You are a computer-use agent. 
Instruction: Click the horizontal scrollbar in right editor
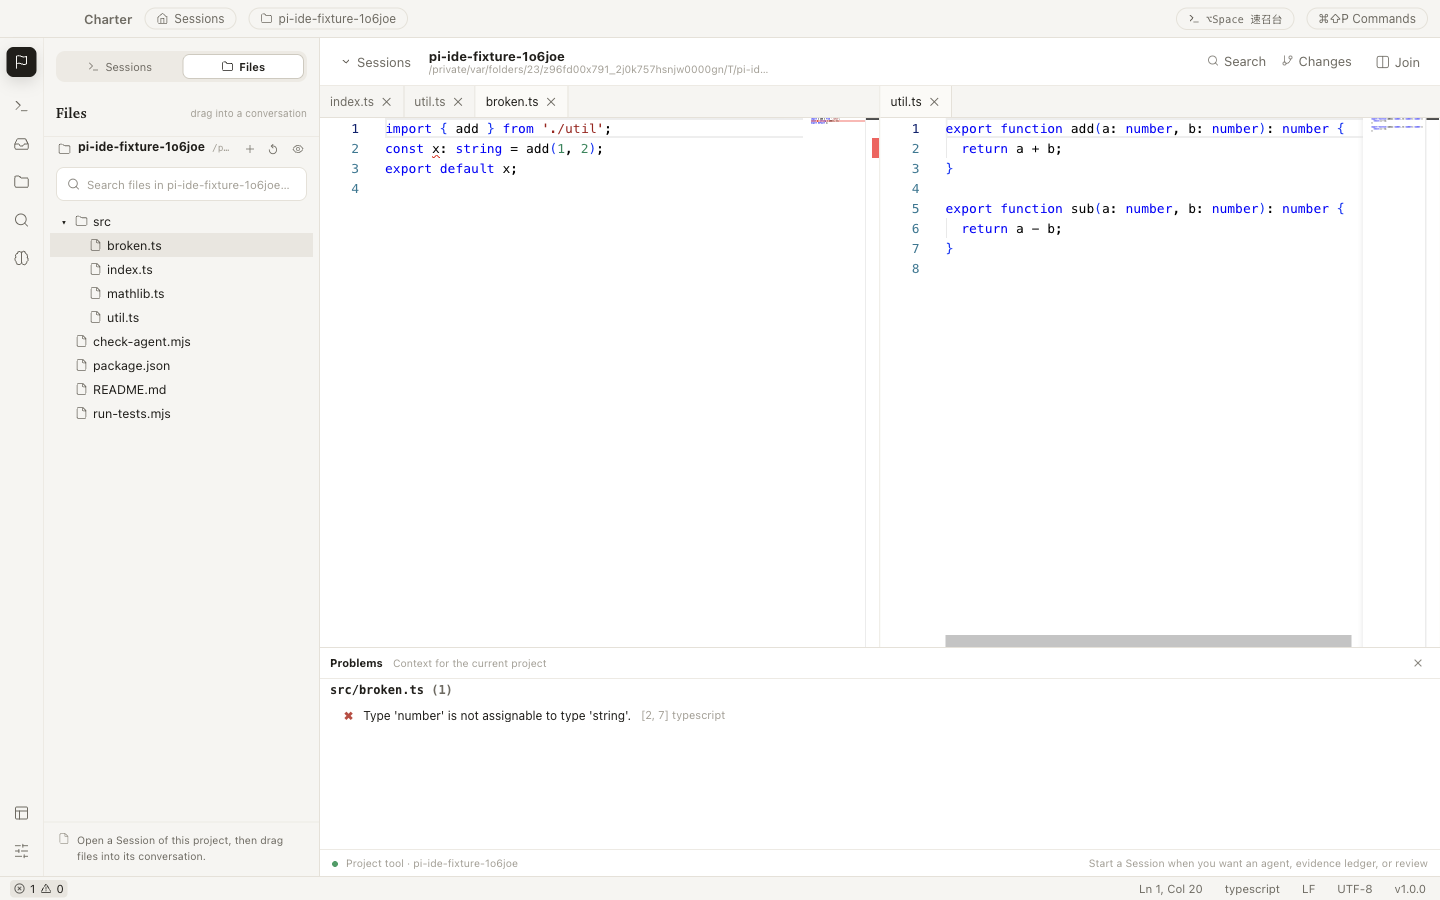[x=1148, y=641]
